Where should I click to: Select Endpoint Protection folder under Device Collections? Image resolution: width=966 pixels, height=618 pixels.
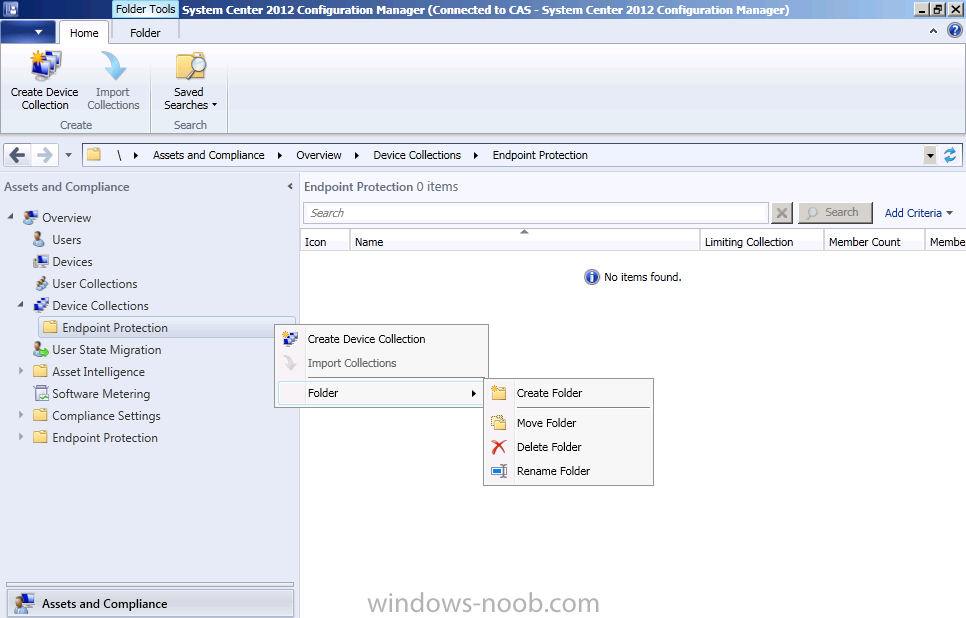click(166, 328)
